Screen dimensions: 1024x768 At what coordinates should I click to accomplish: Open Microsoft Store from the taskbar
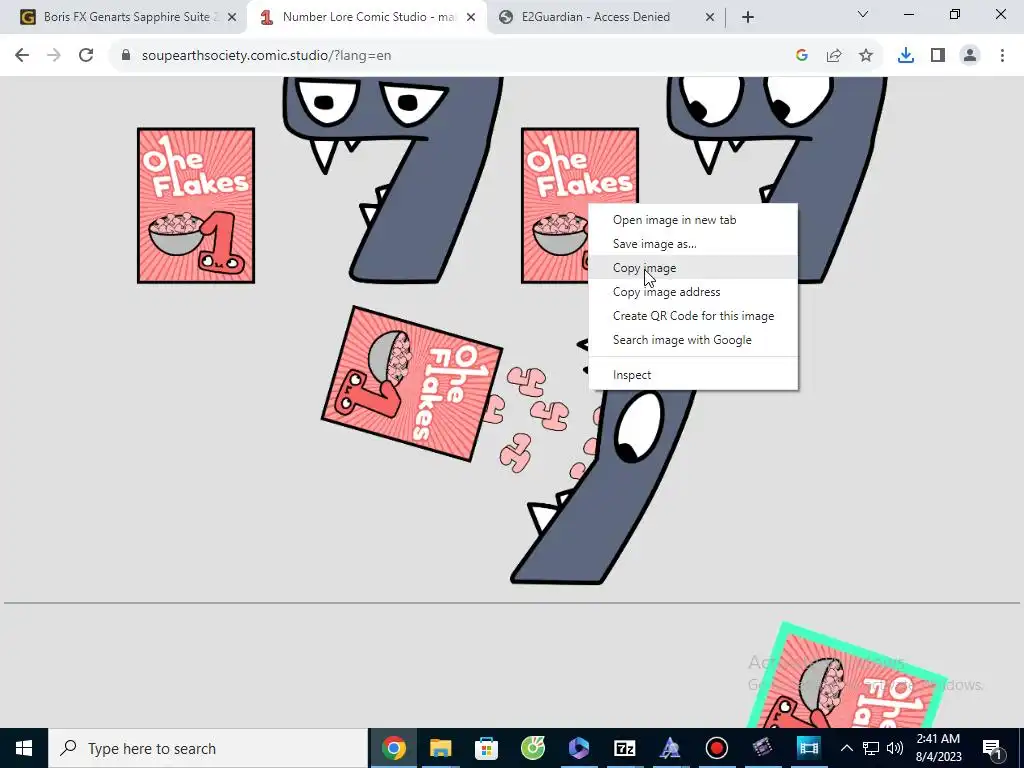pyautogui.click(x=486, y=748)
